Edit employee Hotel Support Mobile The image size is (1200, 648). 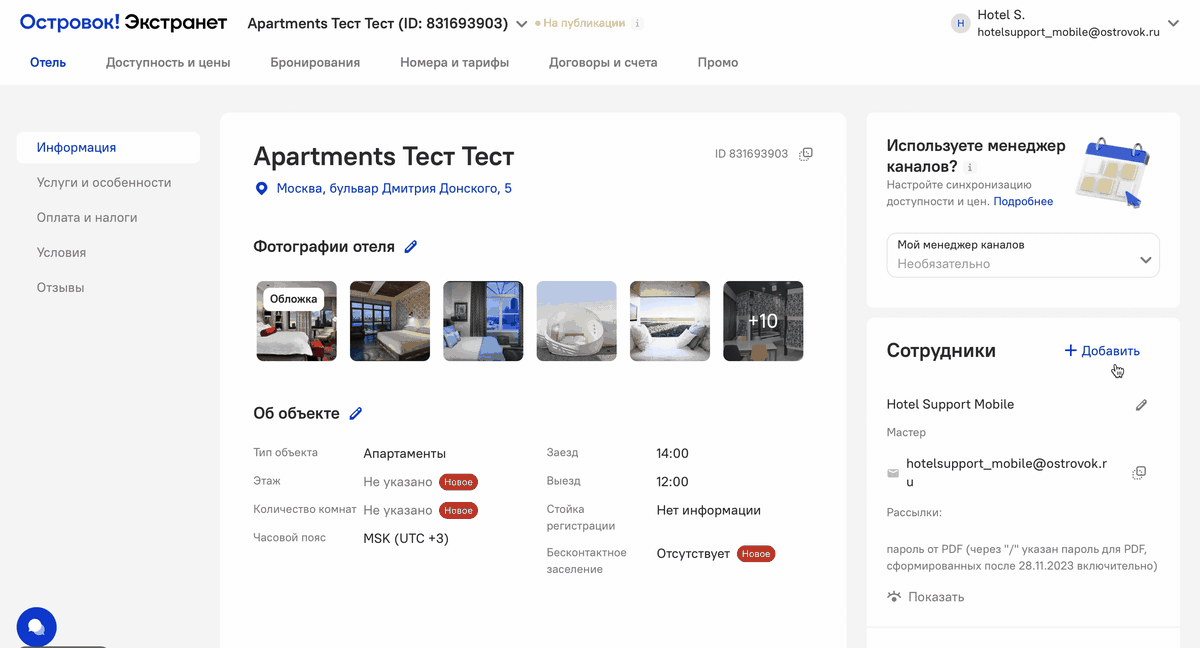(x=1141, y=405)
